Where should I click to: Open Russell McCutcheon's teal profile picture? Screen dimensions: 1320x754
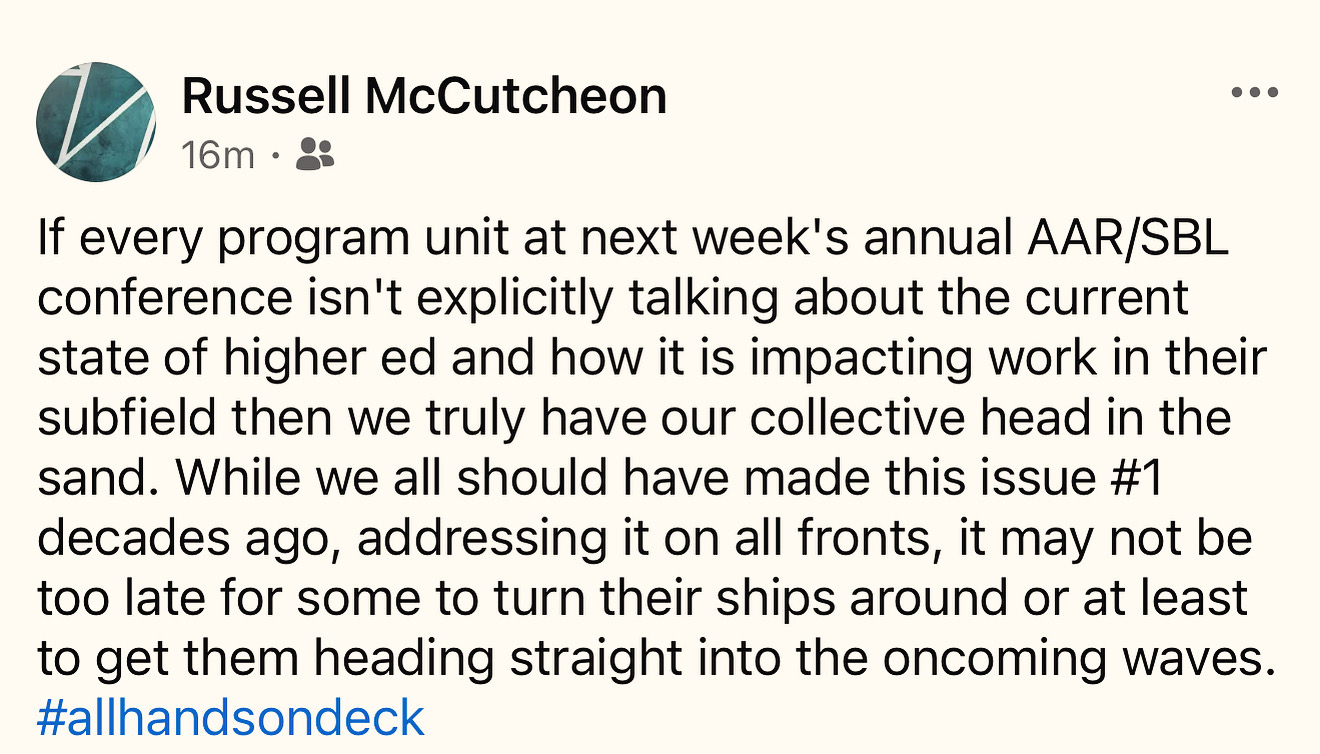pyautogui.click(x=96, y=121)
